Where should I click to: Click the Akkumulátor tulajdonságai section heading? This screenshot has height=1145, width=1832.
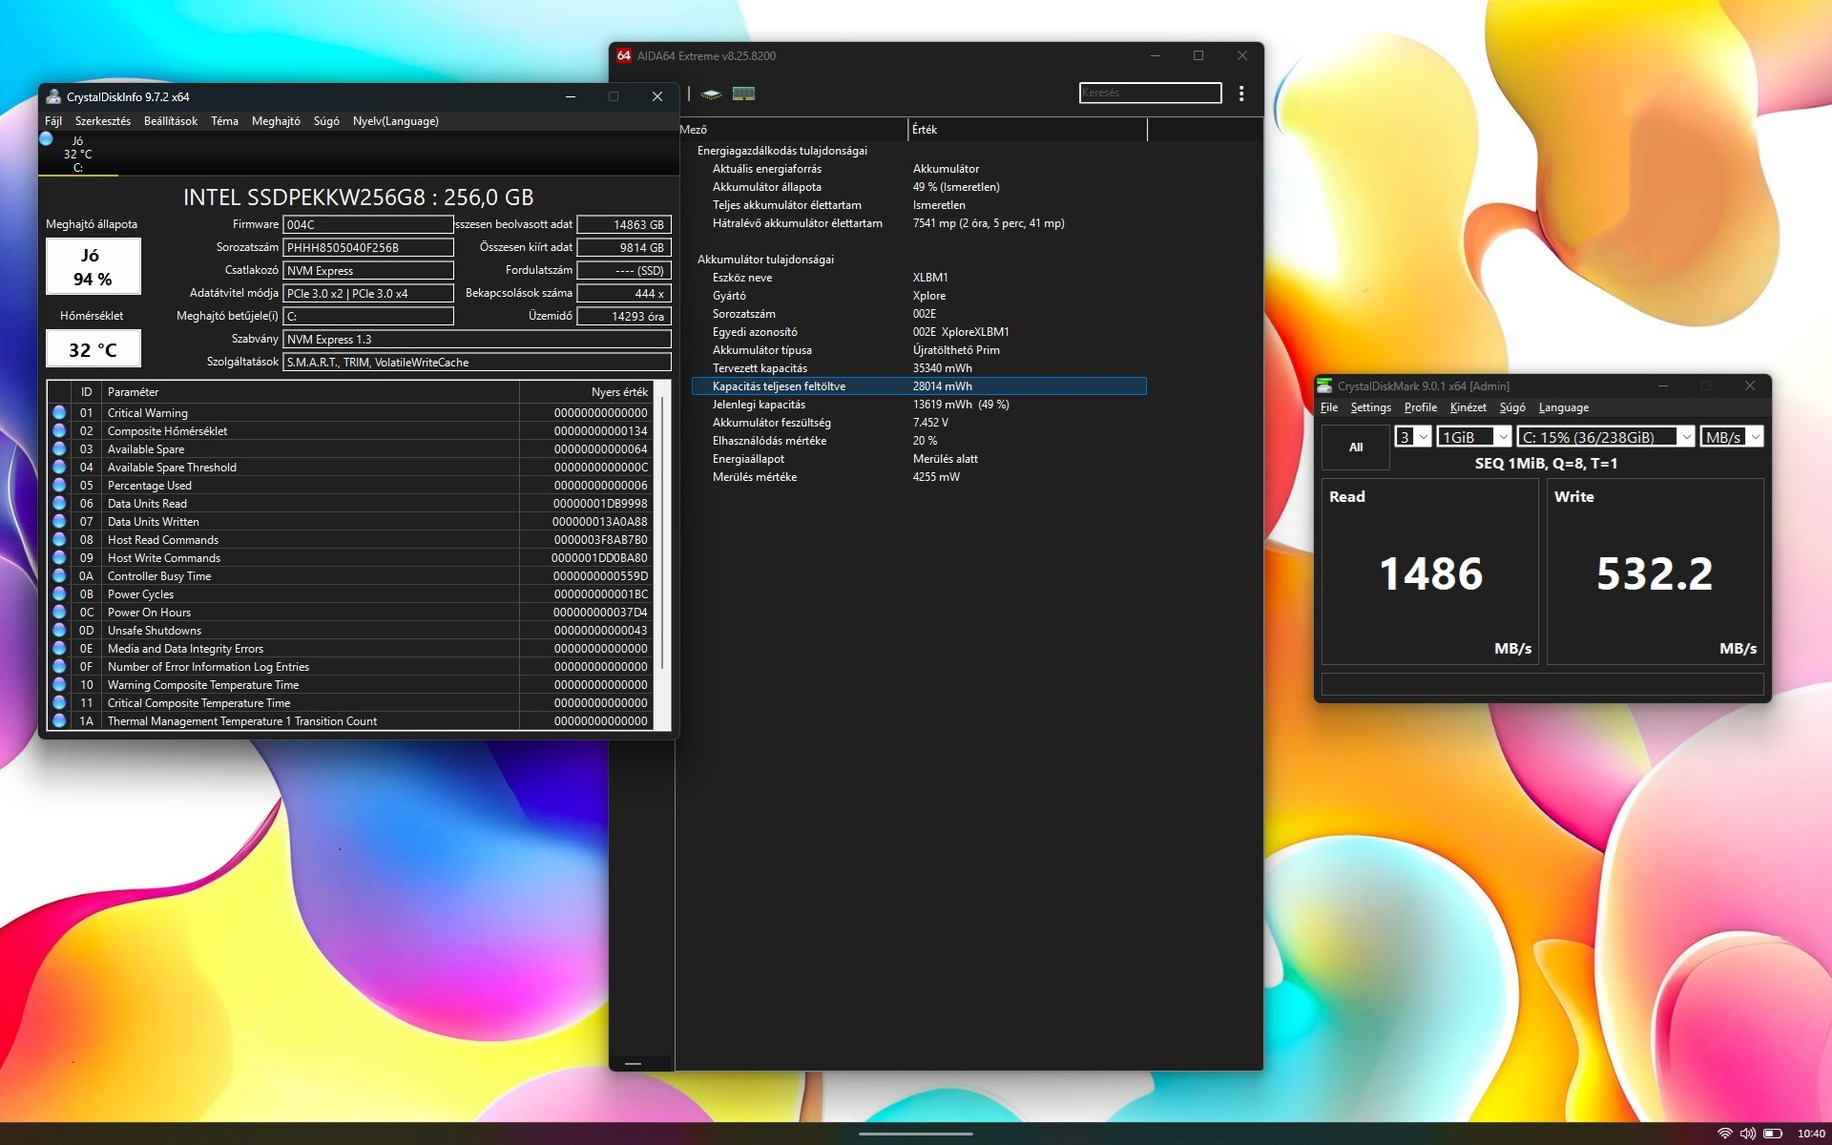(765, 259)
